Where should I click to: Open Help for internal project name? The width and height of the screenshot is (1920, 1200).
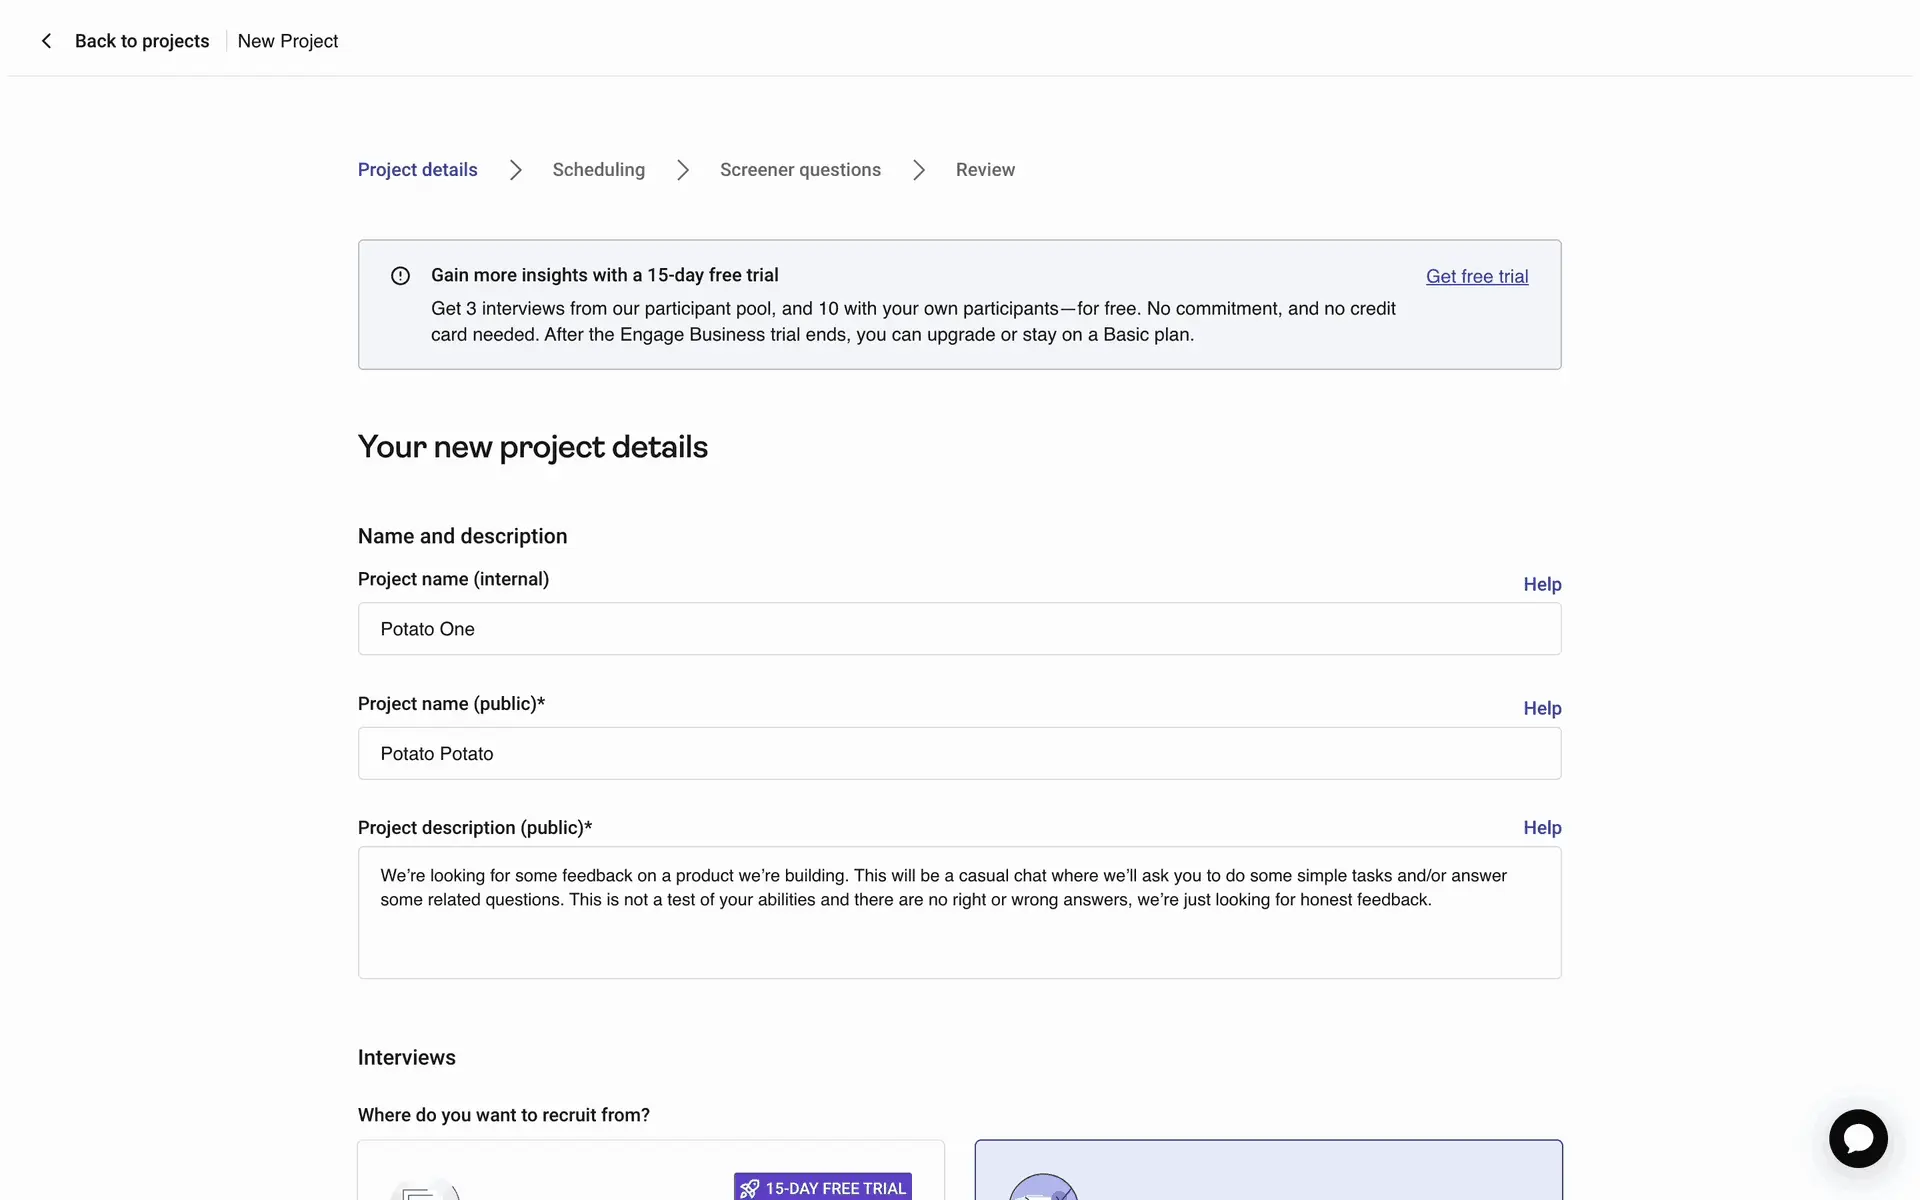point(1542,584)
